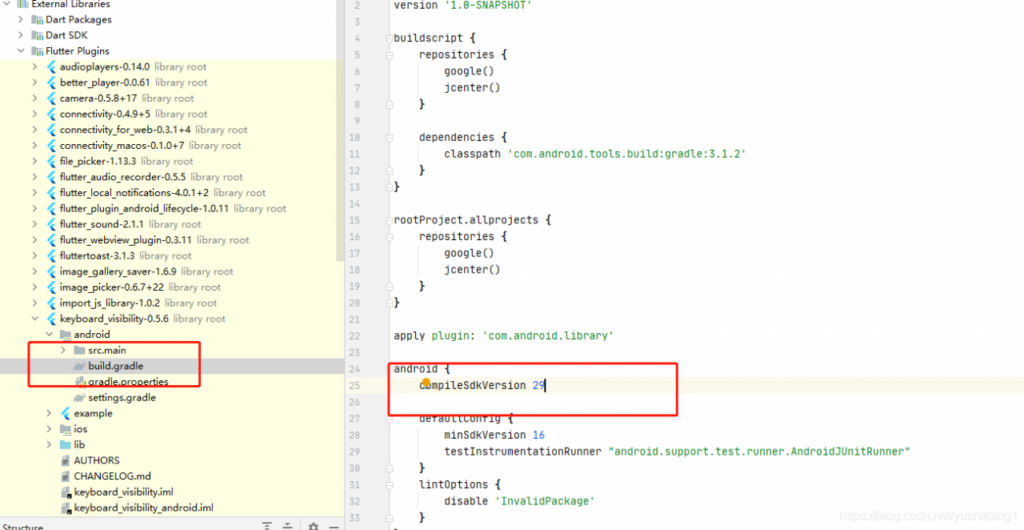Expand the lib folder
This screenshot has height=530, width=1024.
(x=50, y=444)
